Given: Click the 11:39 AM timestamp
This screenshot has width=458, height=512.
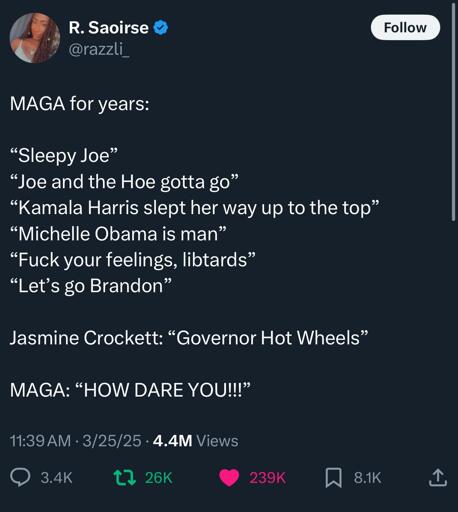Looking at the screenshot, I should [40, 441].
